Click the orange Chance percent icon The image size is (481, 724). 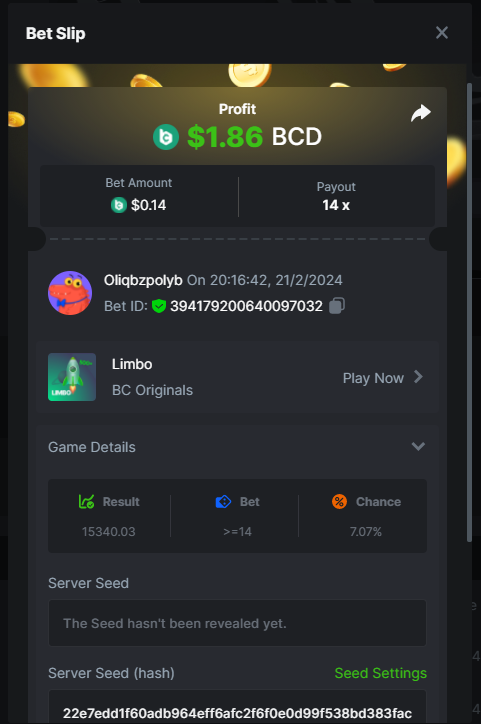click(339, 501)
